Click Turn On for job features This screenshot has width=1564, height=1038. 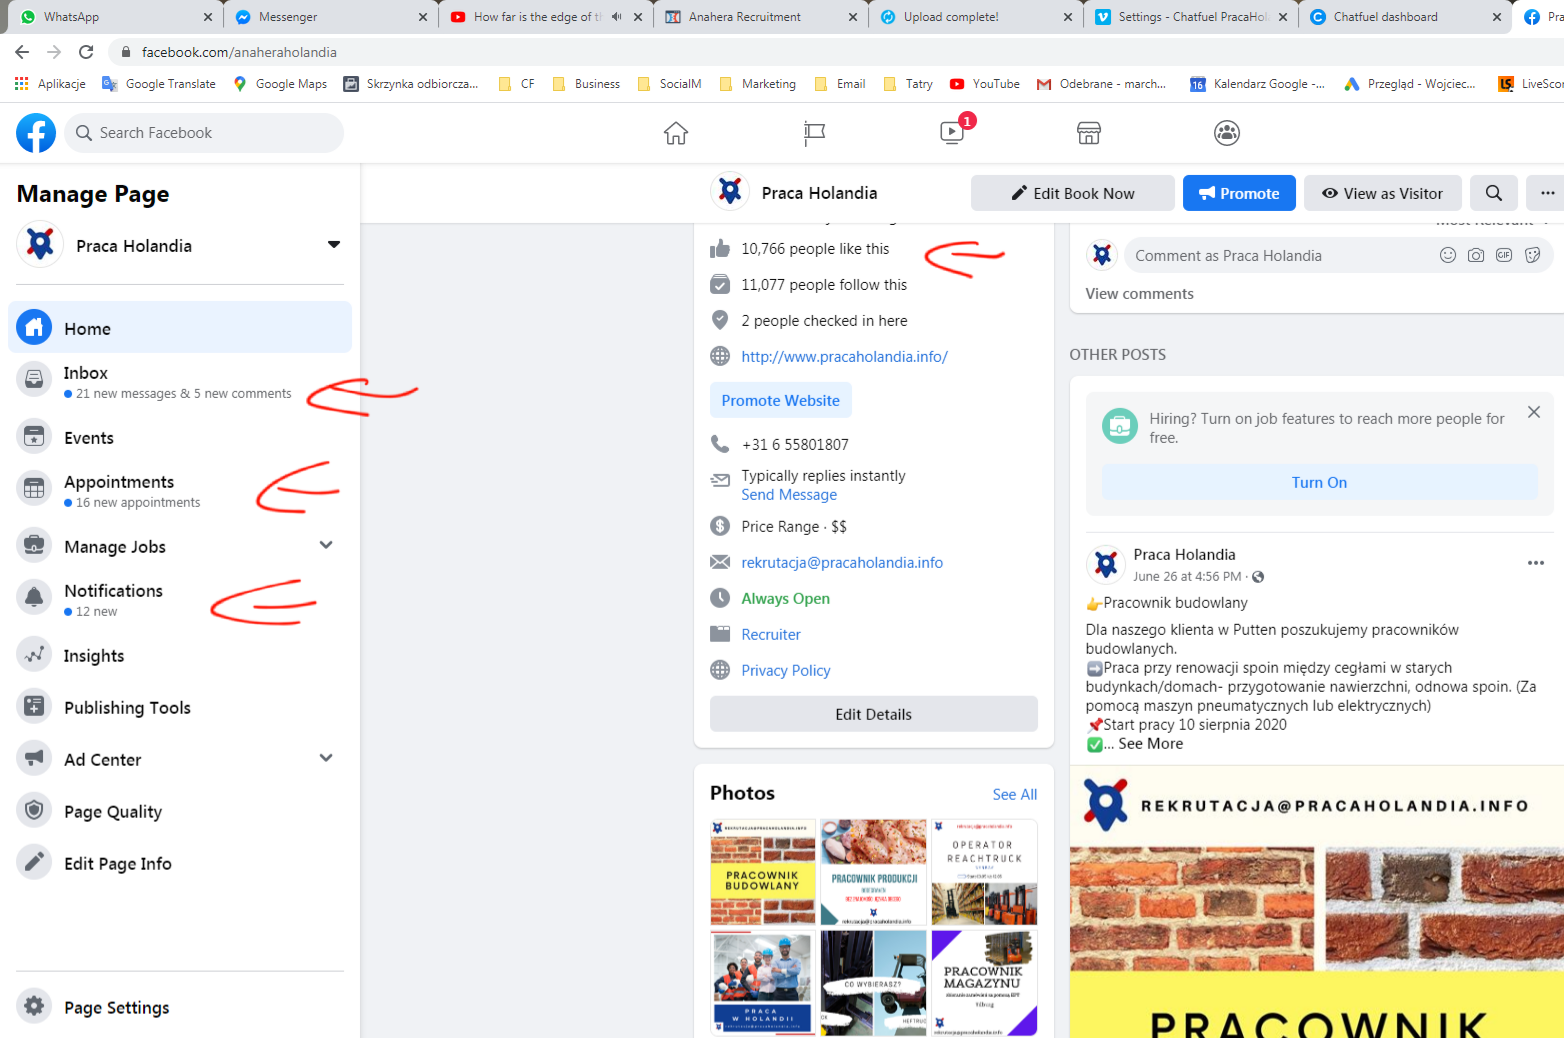[x=1319, y=482]
